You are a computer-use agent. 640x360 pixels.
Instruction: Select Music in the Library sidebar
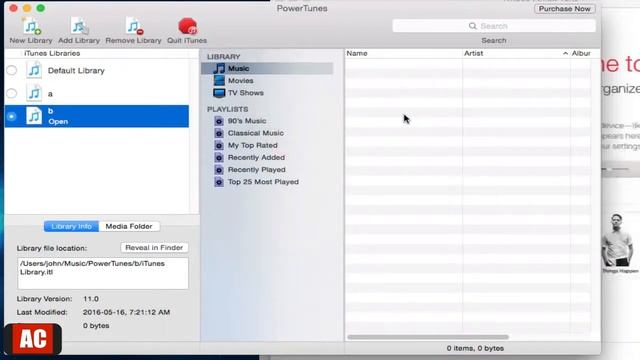click(267, 68)
